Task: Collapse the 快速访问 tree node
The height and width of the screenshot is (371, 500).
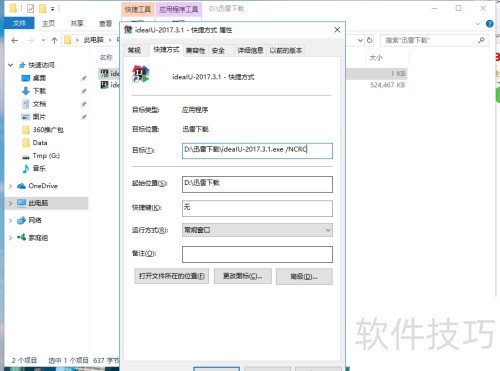Action: coord(11,65)
